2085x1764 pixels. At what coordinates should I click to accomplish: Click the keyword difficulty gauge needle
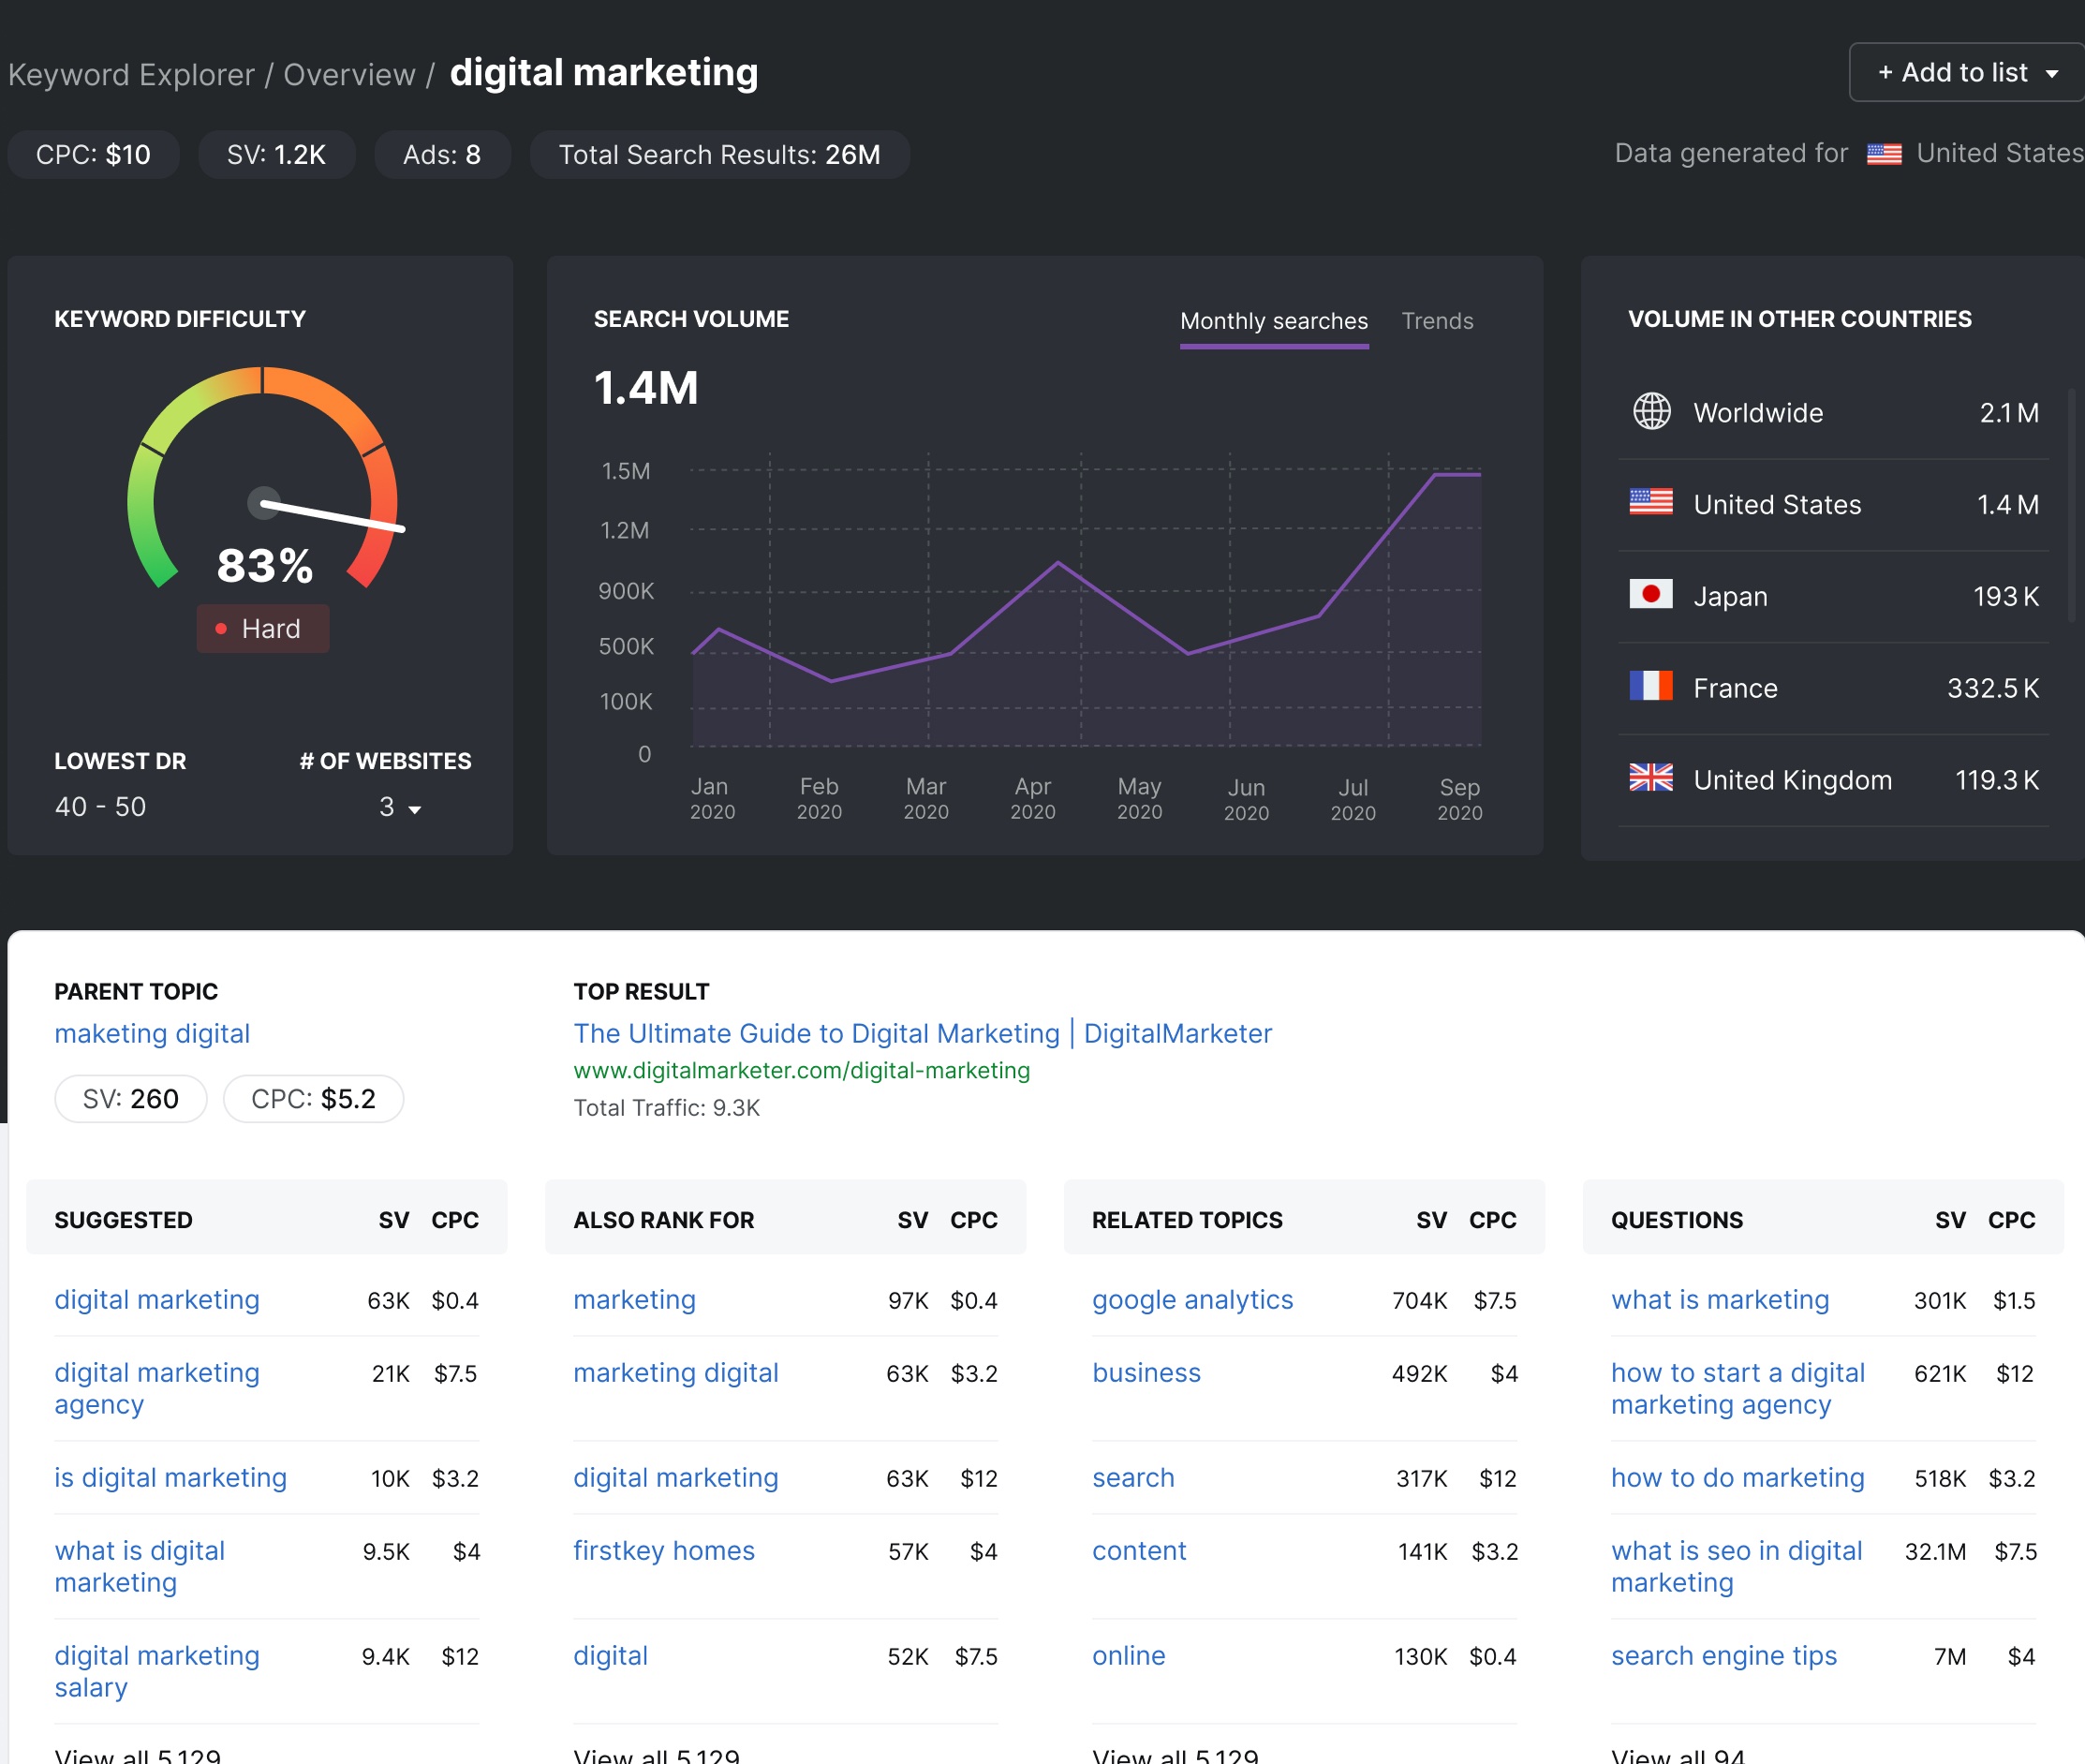(330, 515)
